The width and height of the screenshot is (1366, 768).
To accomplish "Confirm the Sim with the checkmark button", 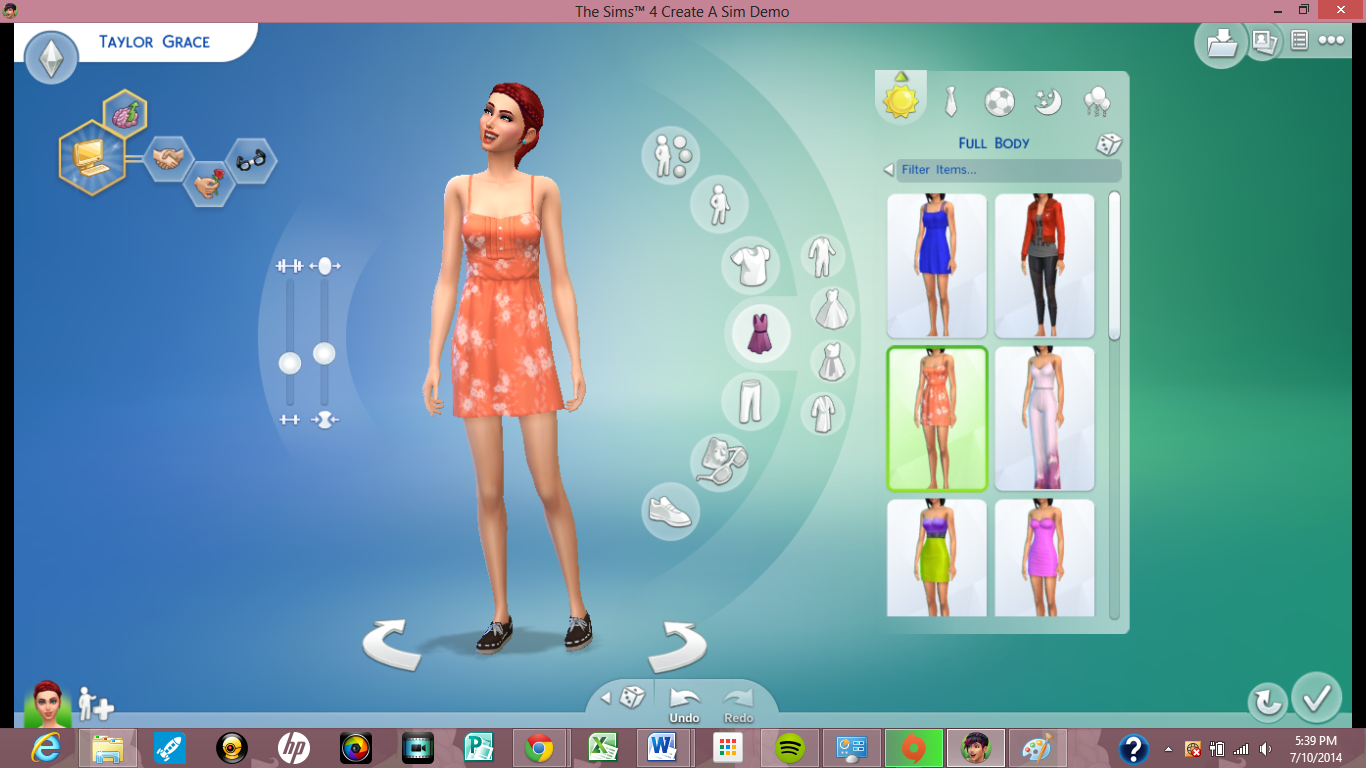I will pyautogui.click(x=1316, y=697).
